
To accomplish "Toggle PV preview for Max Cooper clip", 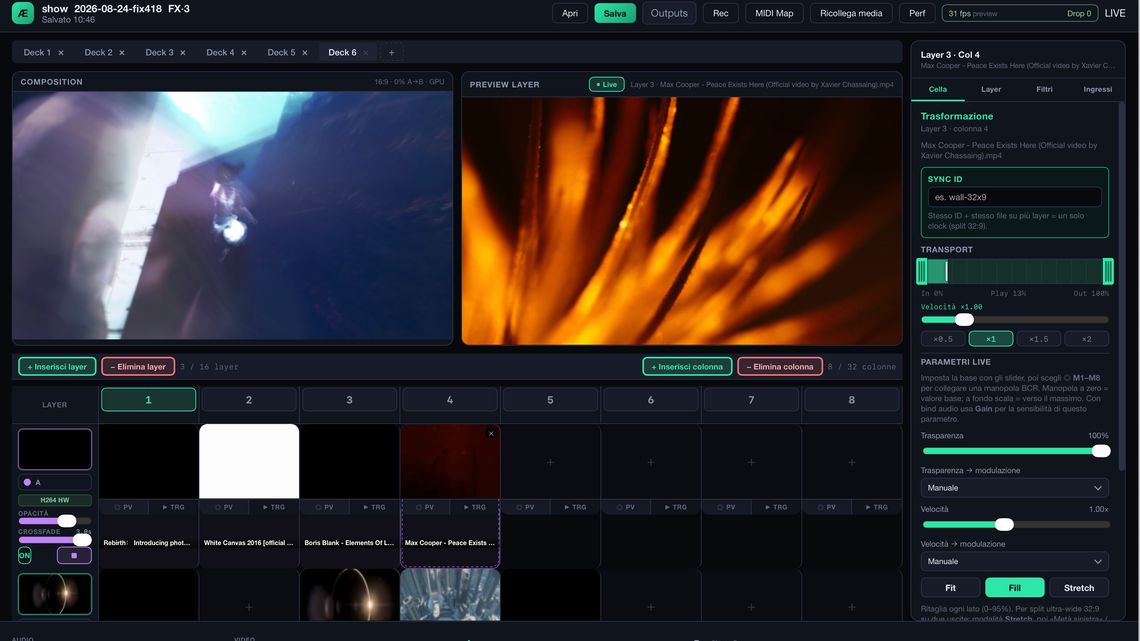I will click(425, 507).
